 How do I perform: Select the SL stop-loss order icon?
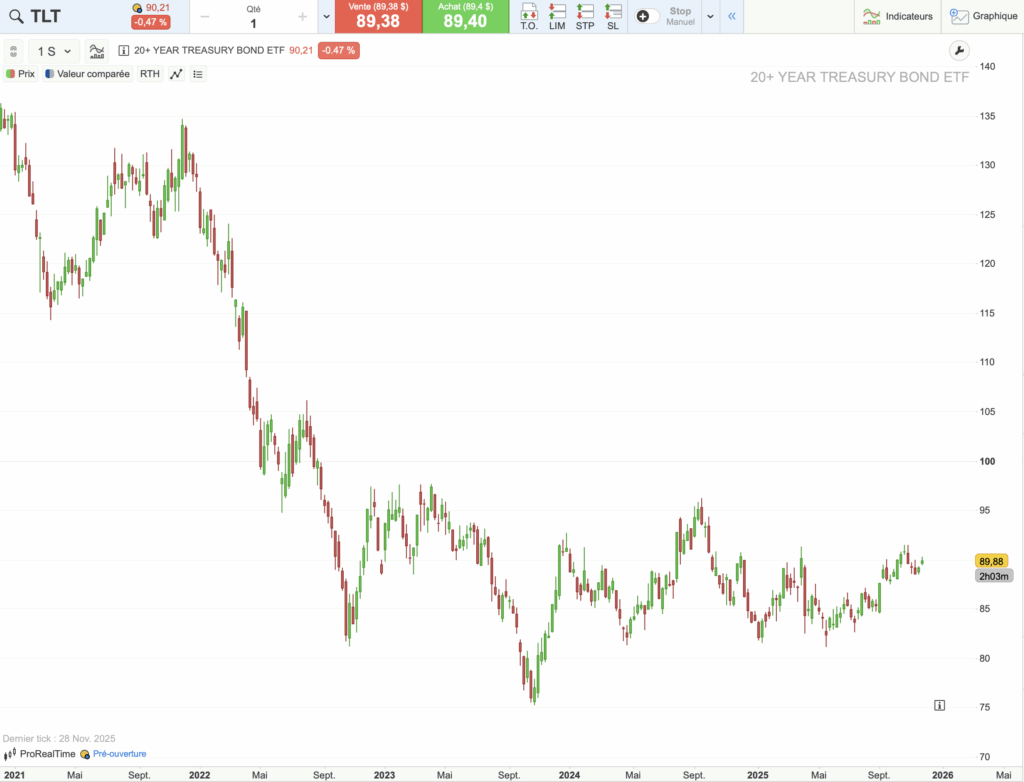(x=613, y=16)
